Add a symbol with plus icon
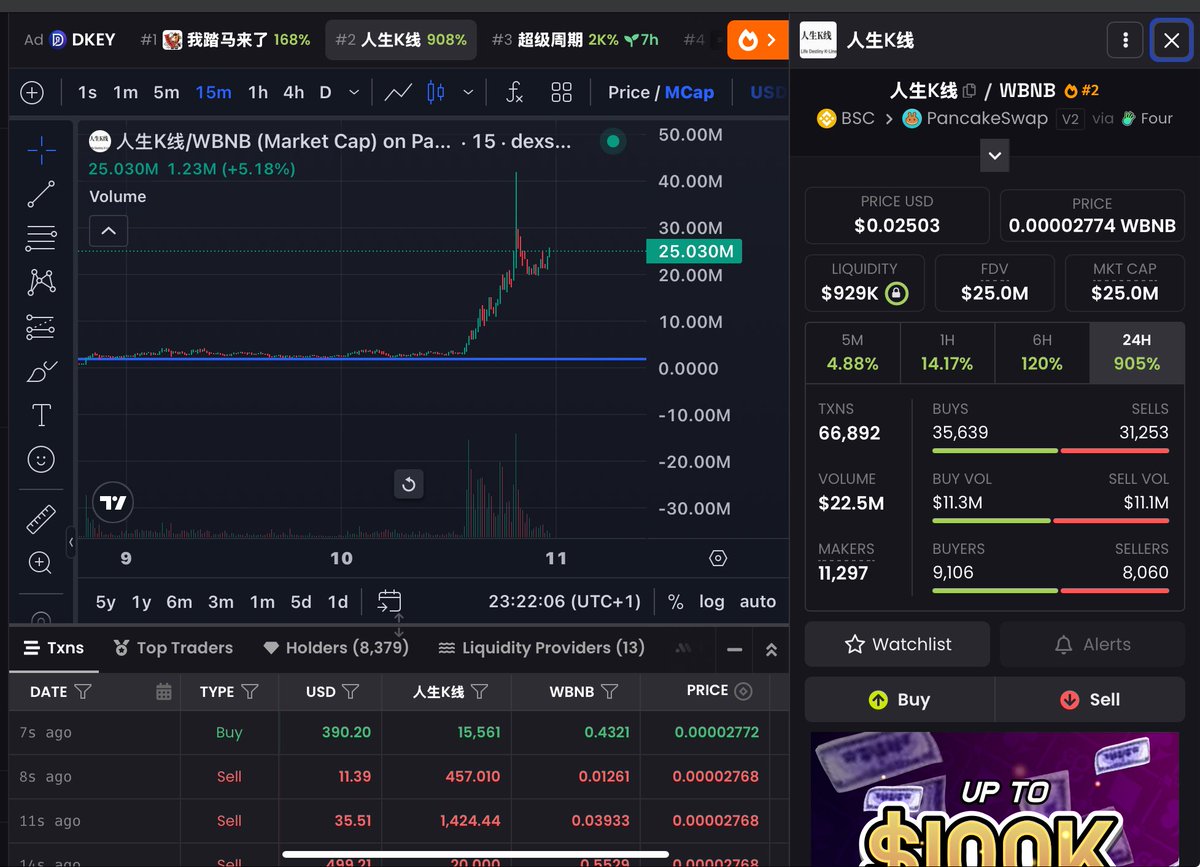This screenshot has width=1200, height=867. (x=32, y=93)
